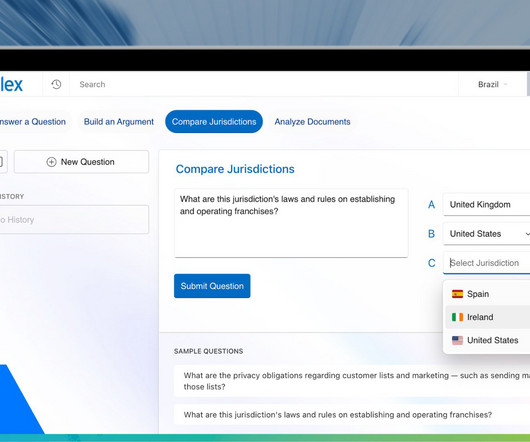Screen dimensions: 530x442
Task: Open the Analyze Documents tab
Action: [x=312, y=122]
